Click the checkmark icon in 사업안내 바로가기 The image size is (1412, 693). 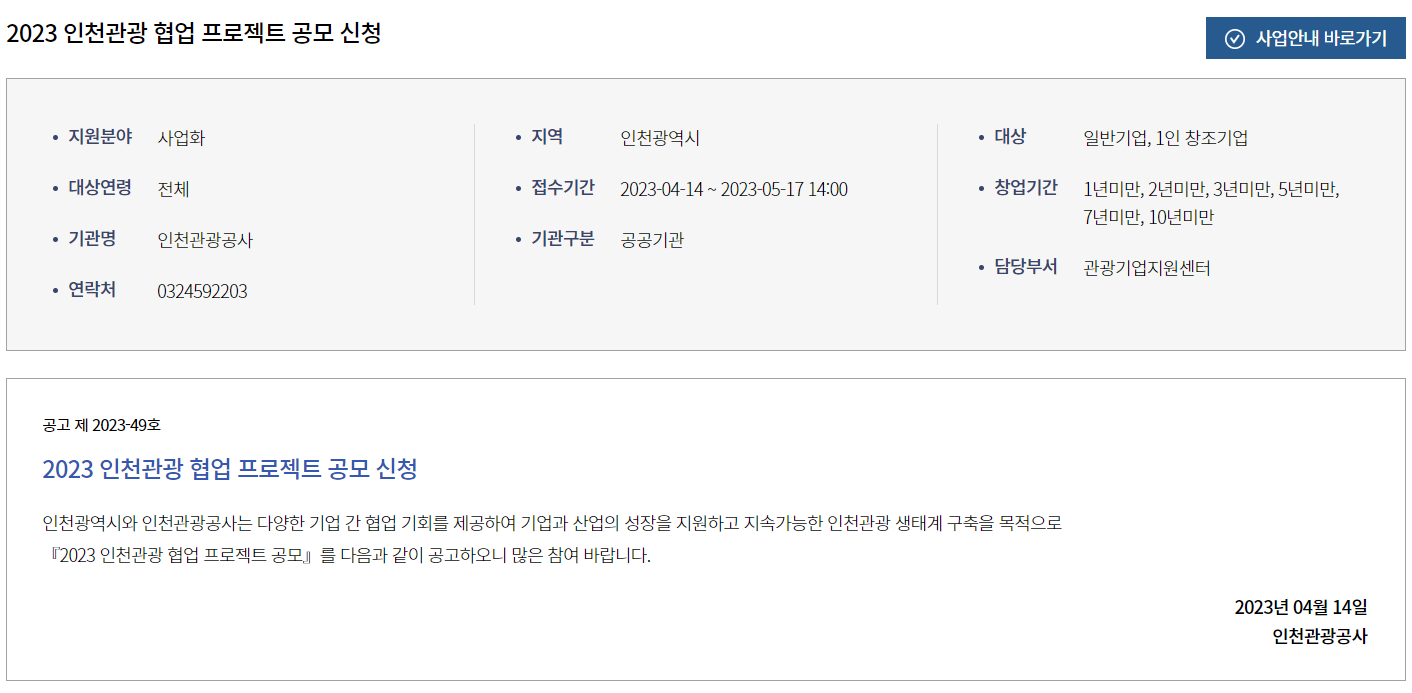1235,39
